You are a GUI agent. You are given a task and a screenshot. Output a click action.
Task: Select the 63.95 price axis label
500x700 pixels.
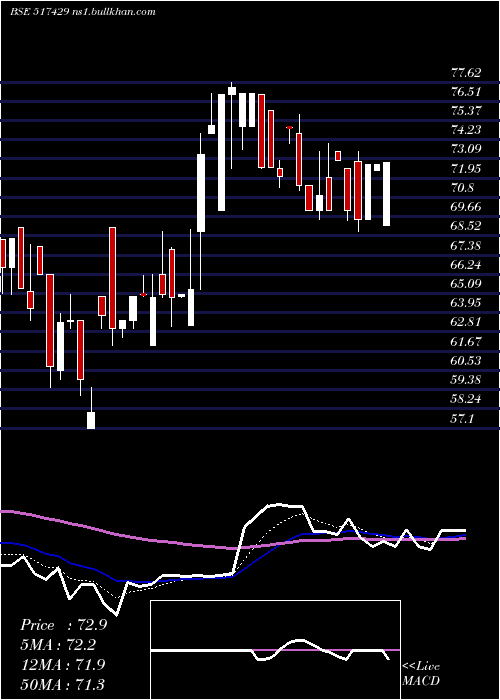click(466, 303)
